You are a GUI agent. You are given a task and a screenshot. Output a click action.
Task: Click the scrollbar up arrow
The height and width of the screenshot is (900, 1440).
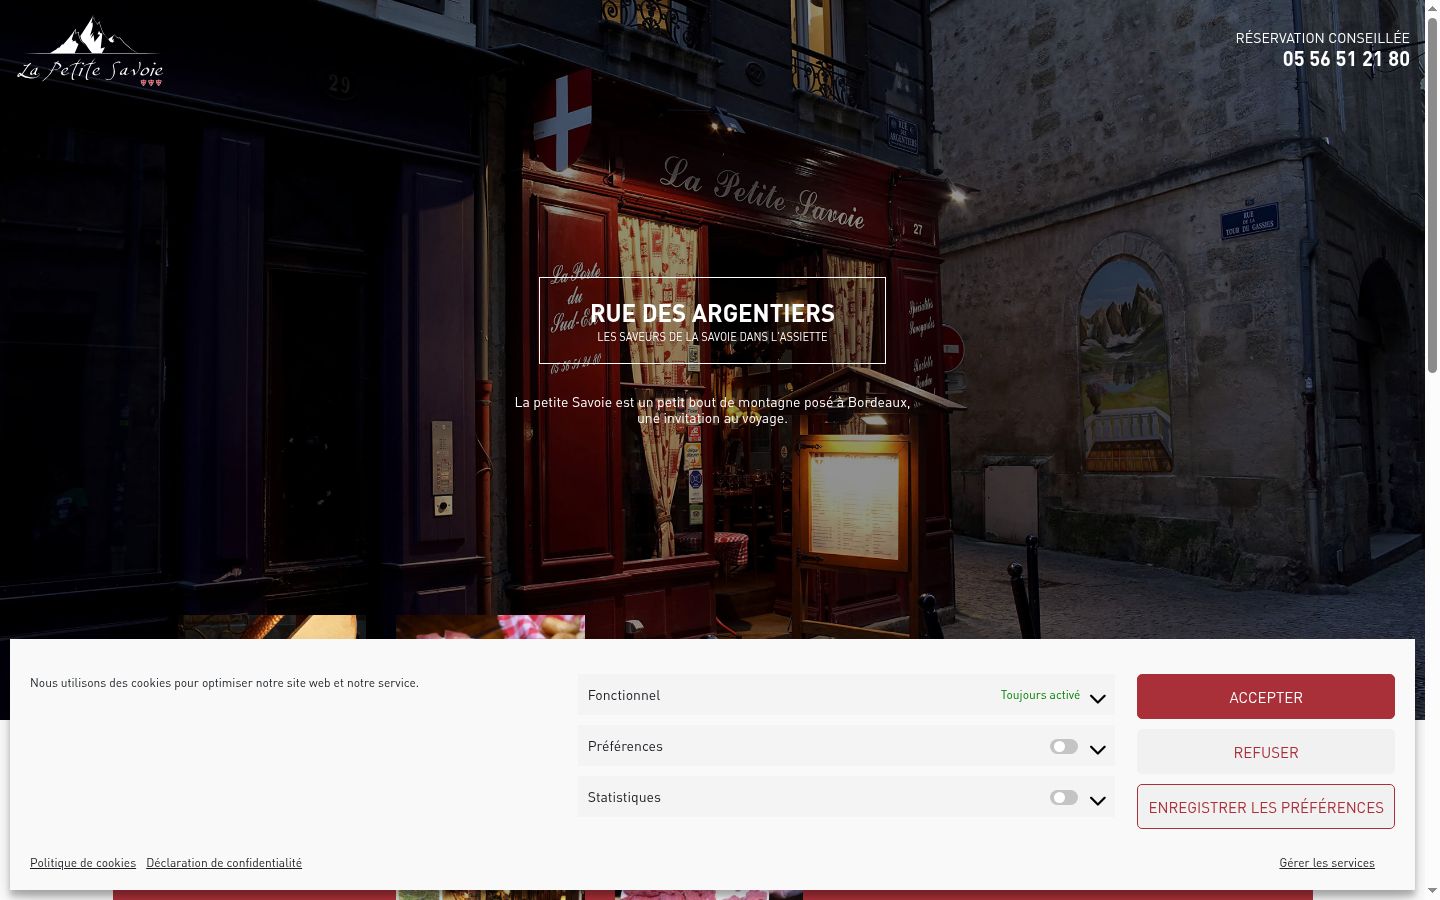pos(1432,8)
